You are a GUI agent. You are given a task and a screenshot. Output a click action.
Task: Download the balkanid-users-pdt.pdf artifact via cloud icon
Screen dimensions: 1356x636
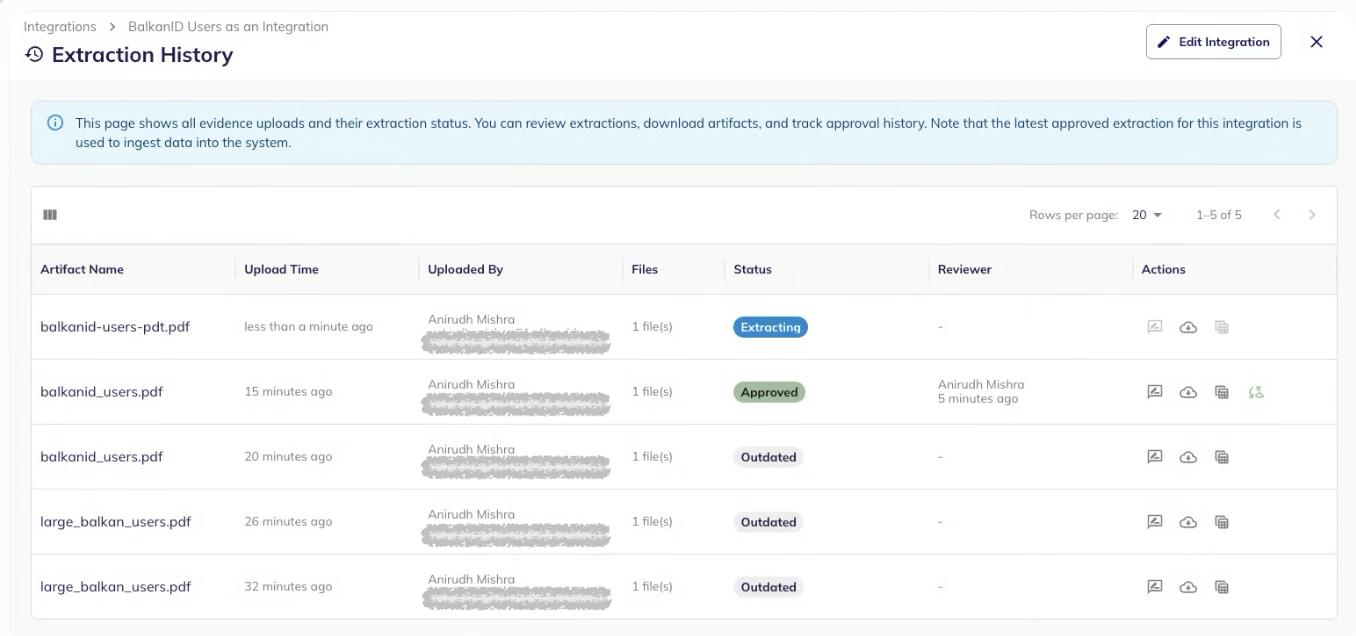(x=1188, y=327)
